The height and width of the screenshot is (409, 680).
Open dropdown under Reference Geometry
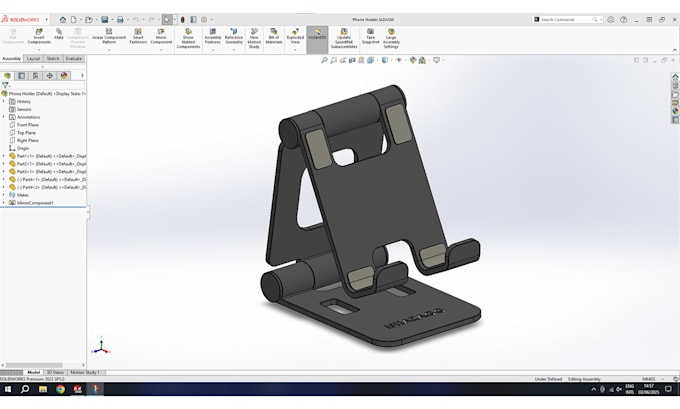[x=234, y=49]
